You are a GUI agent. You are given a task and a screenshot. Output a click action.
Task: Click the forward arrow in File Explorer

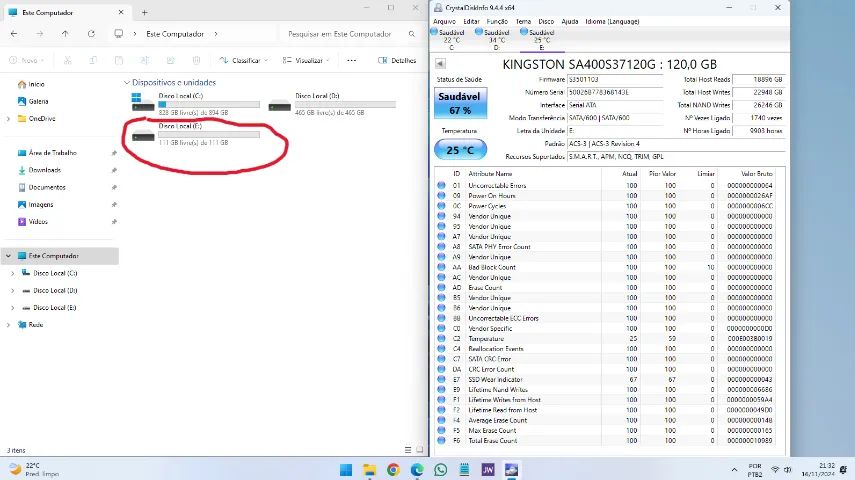40,34
